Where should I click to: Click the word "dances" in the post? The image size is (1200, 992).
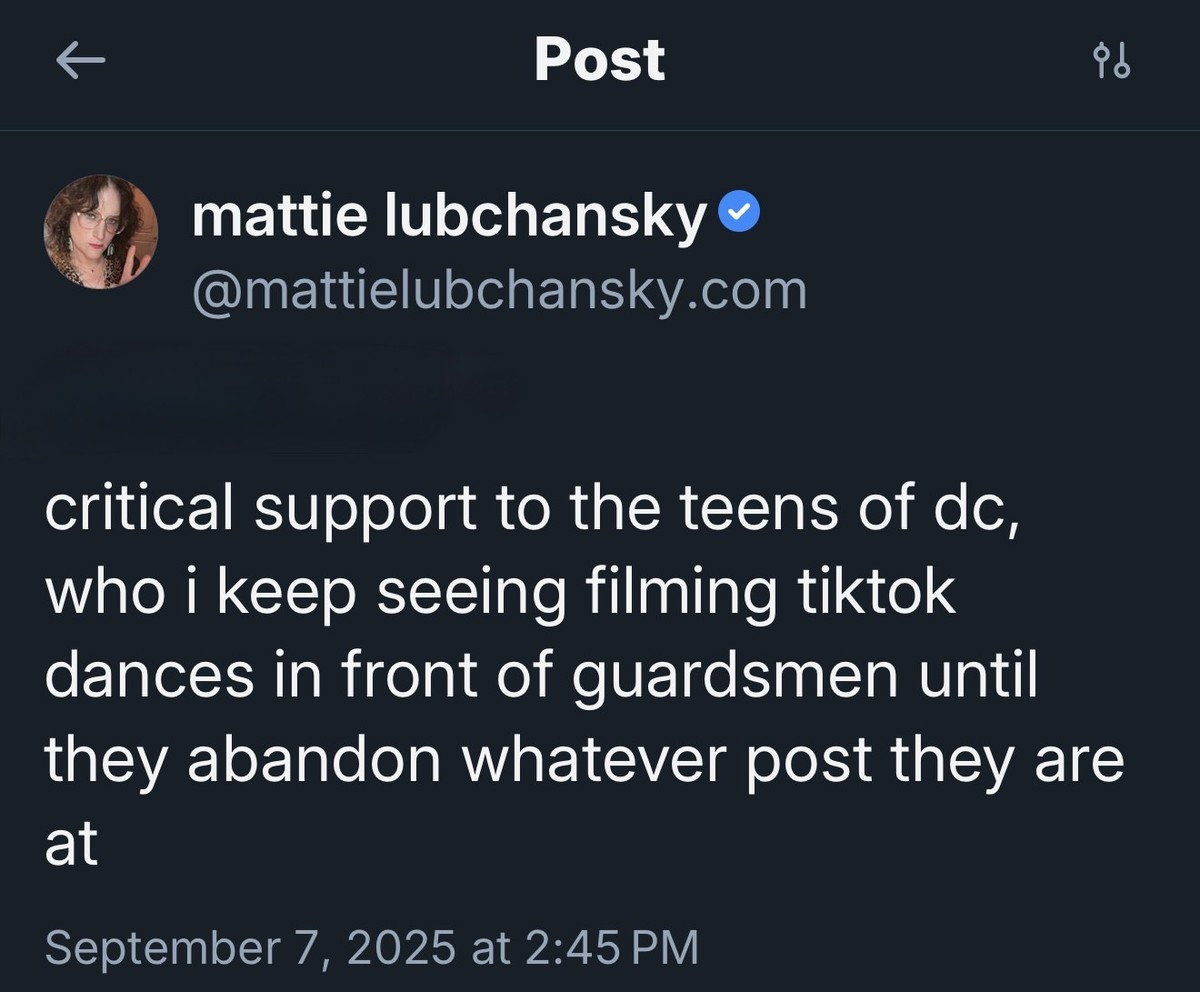point(149,676)
